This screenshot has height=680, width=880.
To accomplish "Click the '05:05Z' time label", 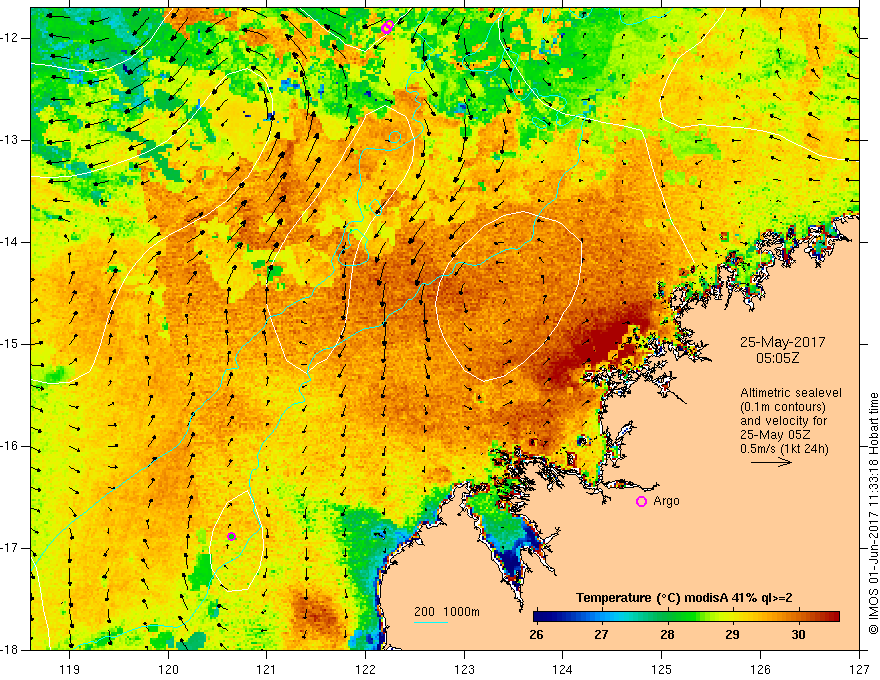I will pyautogui.click(x=777, y=357).
